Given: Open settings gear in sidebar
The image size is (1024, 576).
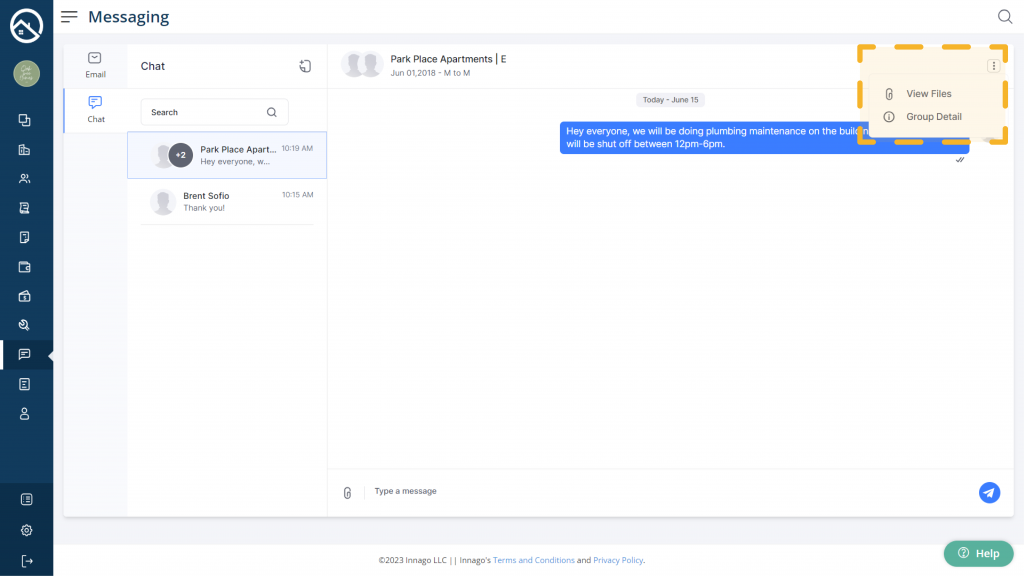Looking at the screenshot, I should (26, 530).
